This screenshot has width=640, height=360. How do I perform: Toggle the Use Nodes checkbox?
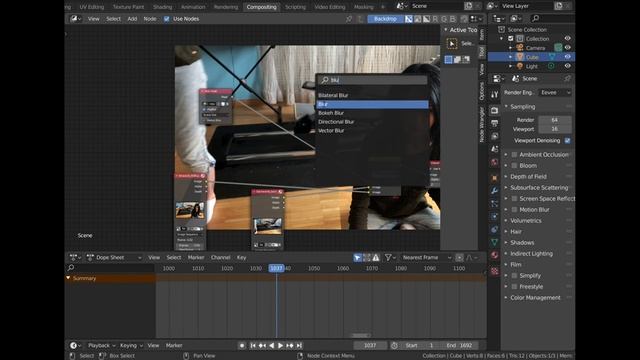click(x=167, y=19)
